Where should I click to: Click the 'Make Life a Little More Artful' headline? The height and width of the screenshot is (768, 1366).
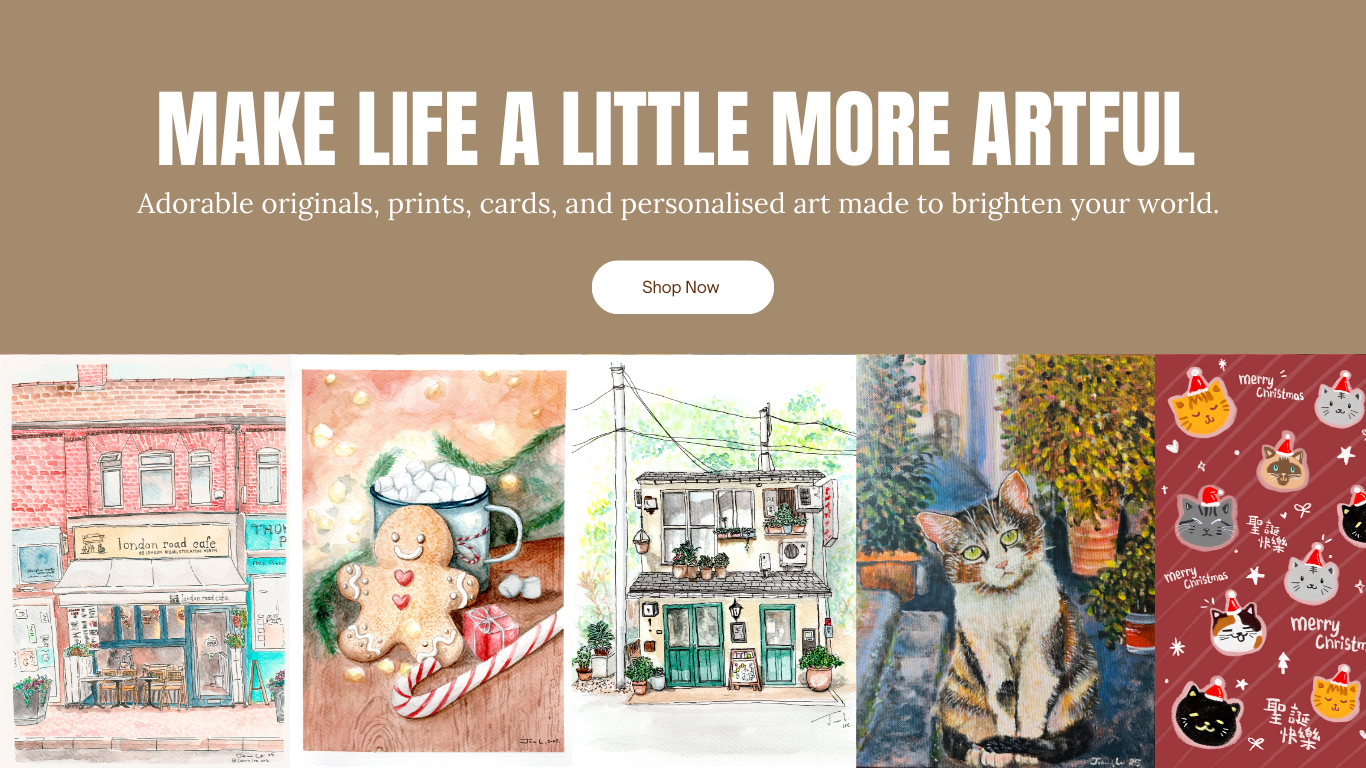[x=676, y=129]
